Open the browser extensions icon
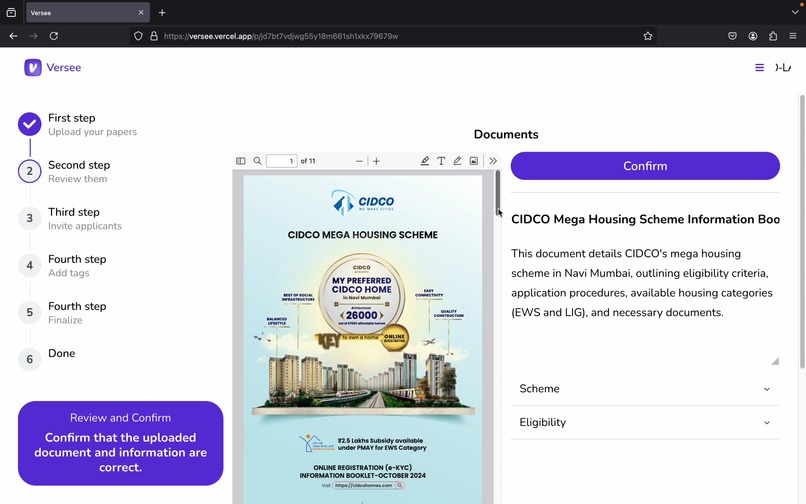 tap(773, 36)
